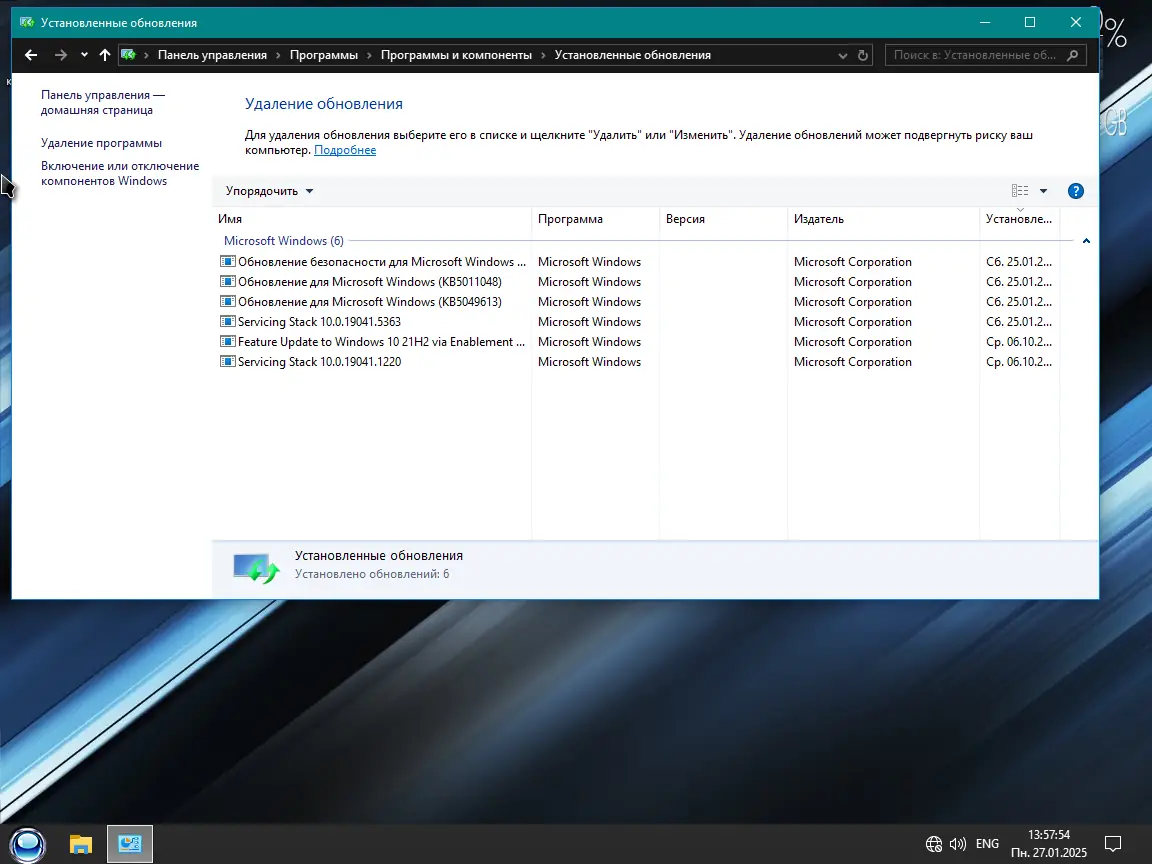Go back using the Back arrow
Screen dimensions: 1152x864
coord(31,55)
